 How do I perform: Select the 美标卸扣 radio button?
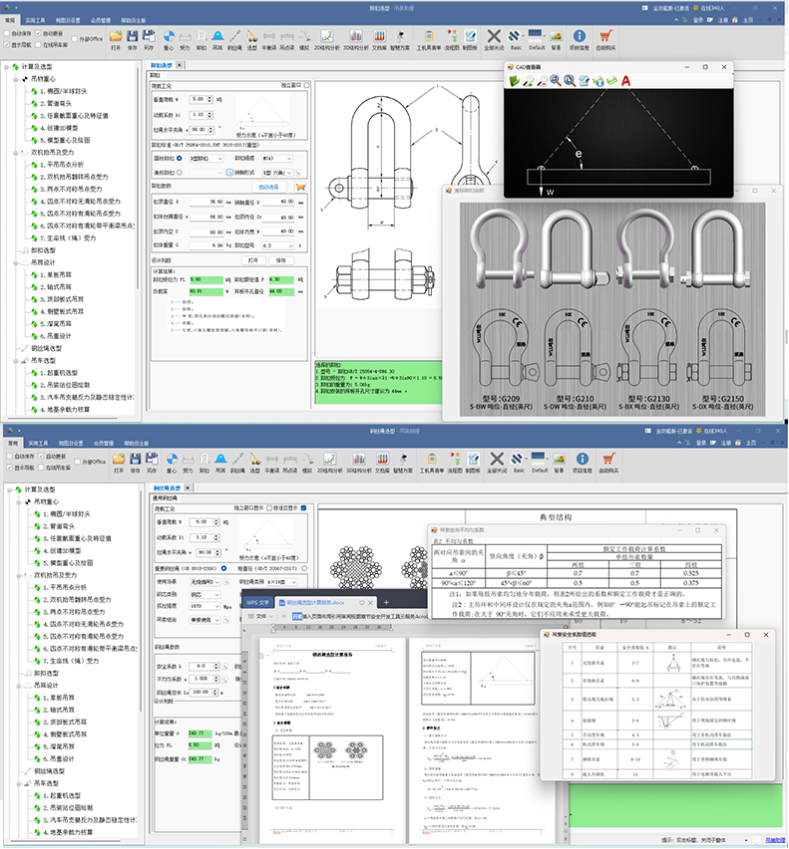[x=179, y=172]
